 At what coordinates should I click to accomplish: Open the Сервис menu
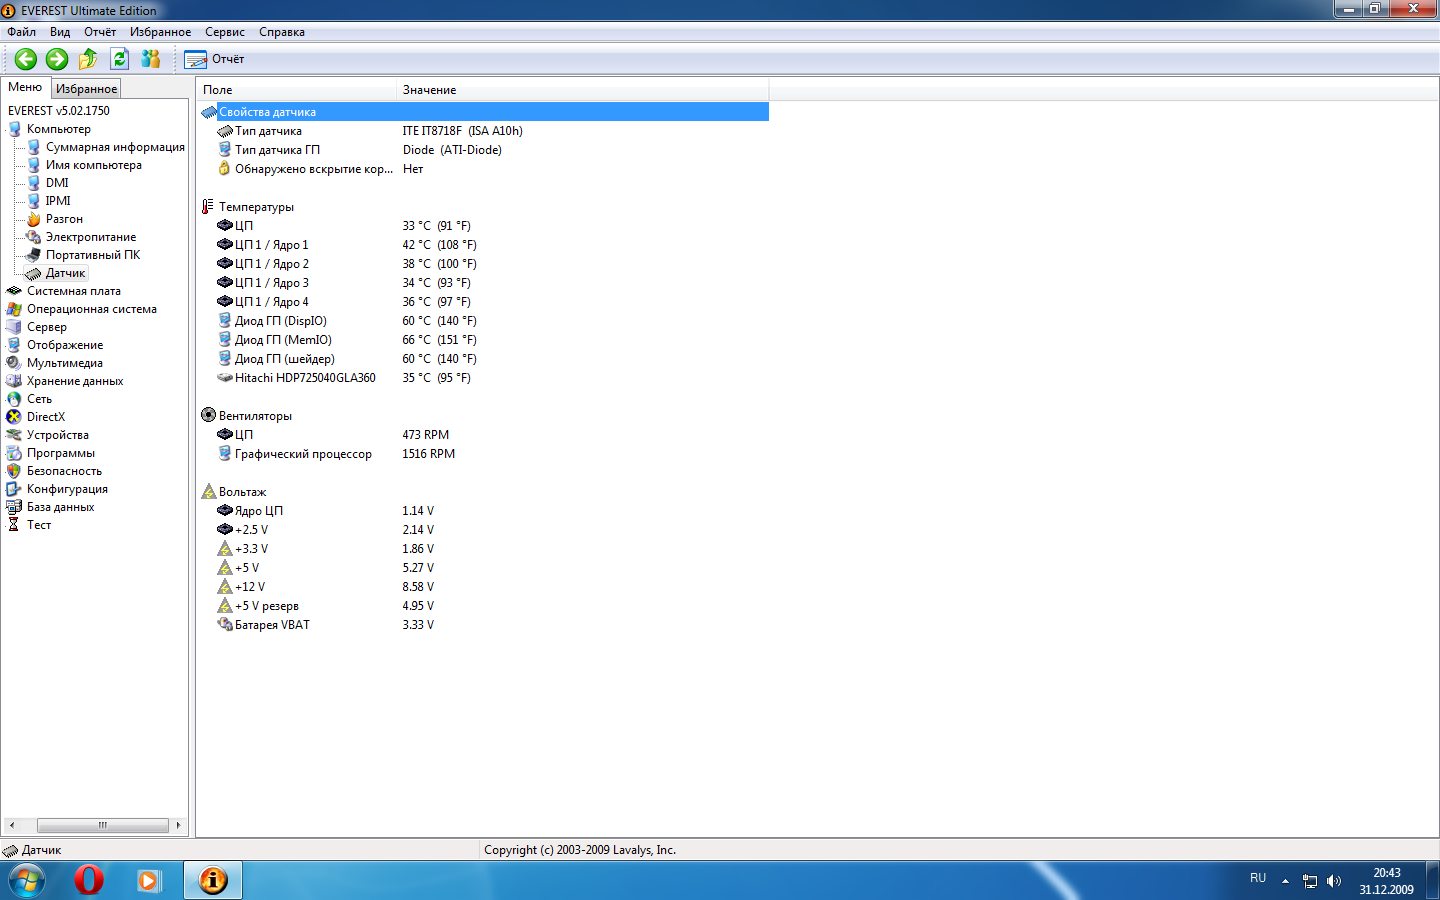tap(225, 32)
